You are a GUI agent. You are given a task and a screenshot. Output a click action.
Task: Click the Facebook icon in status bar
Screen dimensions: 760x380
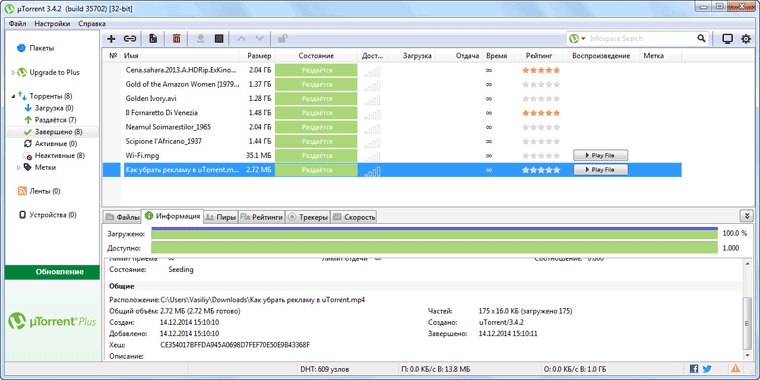tap(694, 368)
